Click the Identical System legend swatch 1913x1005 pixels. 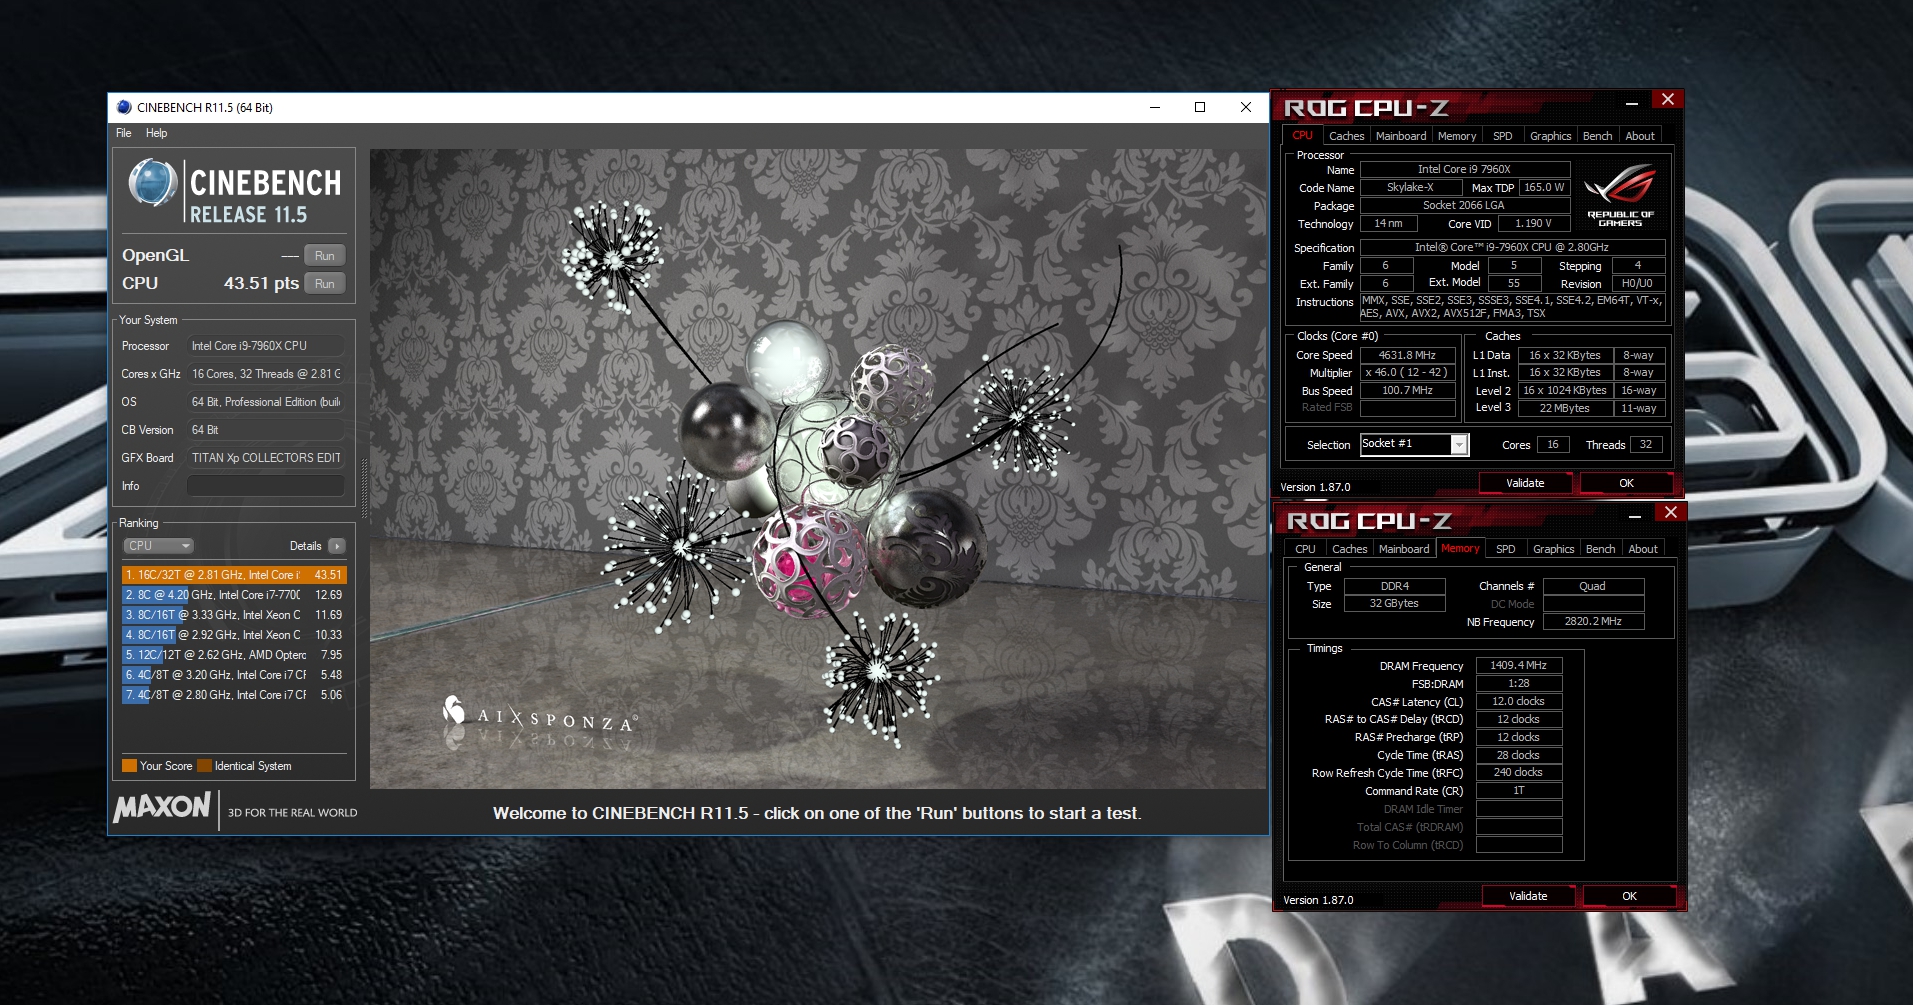click(204, 766)
